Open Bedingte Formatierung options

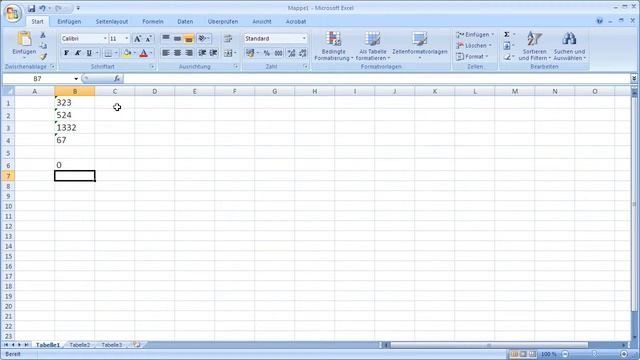[x=333, y=46]
